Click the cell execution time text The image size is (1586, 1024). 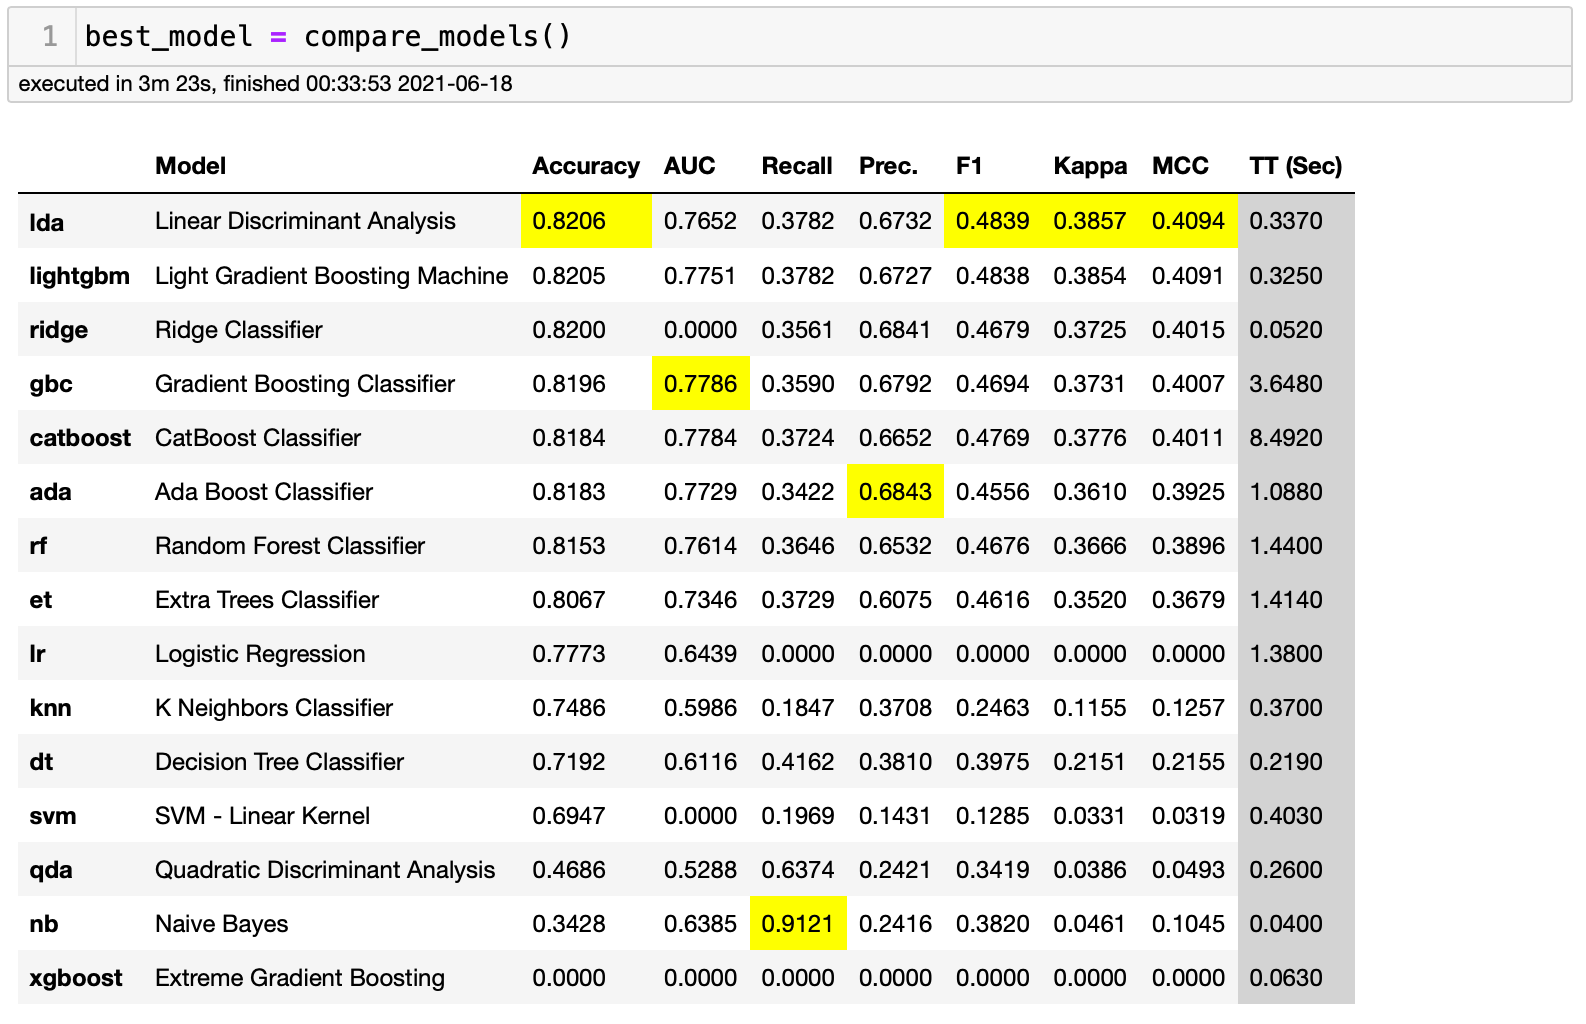coord(265,84)
